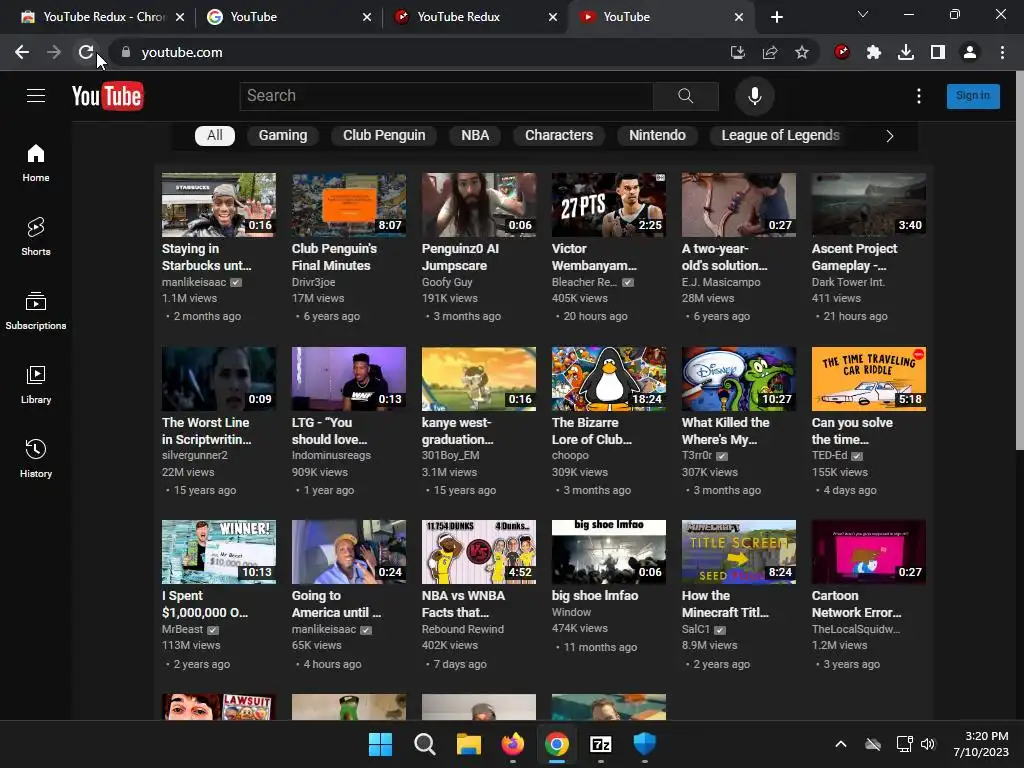Open volume control in system tray
This screenshot has width=1024, height=768.
tap(927, 744)
